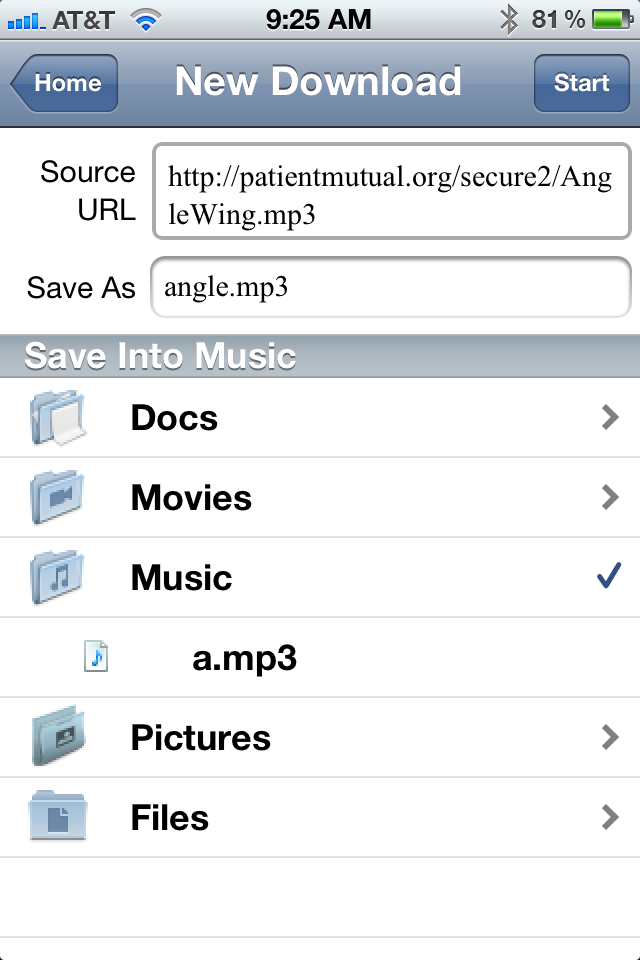Screen dimensions: 640x960
Task: Tap the Wi-Fi signal icon
Action: [x=147, y=19]
